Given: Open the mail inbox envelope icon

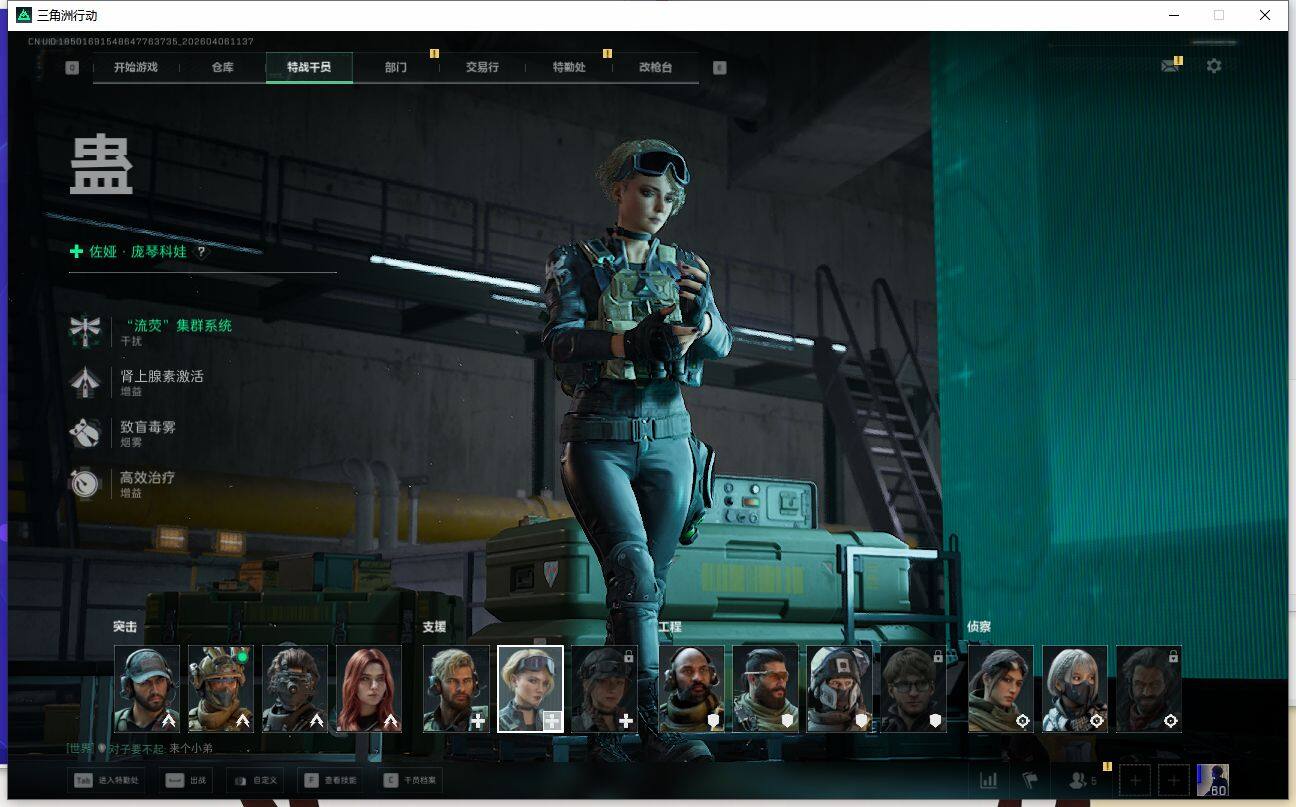Looking at the screenshot, I should click(x=1169, y=66).
